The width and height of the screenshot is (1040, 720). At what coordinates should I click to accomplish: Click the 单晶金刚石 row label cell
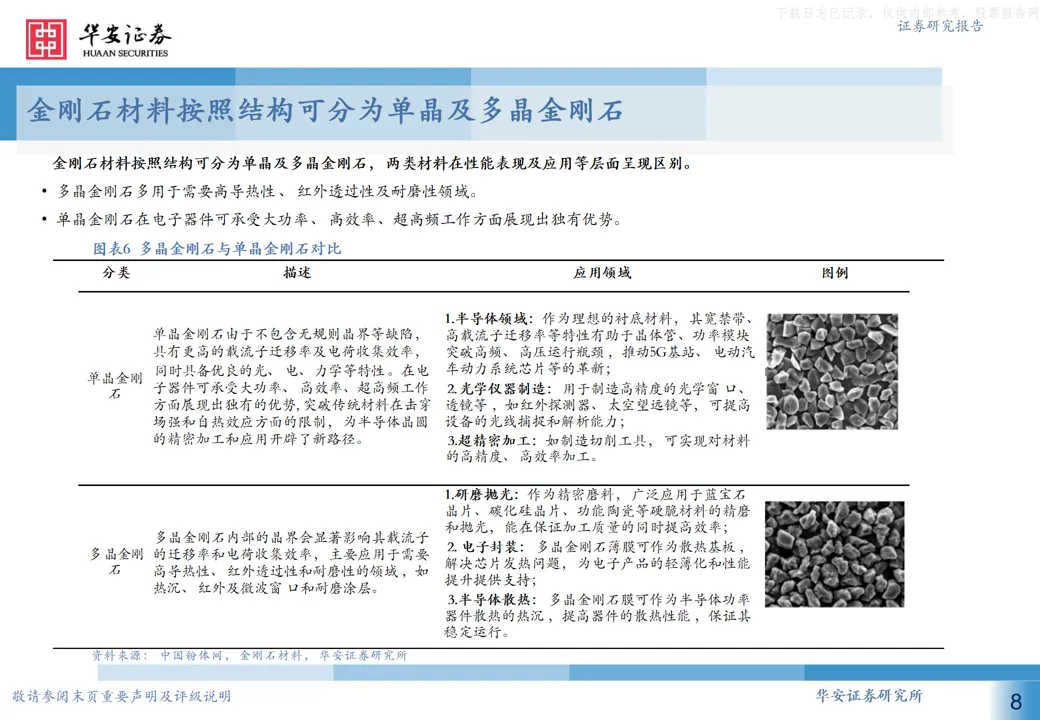pos(115,386)
